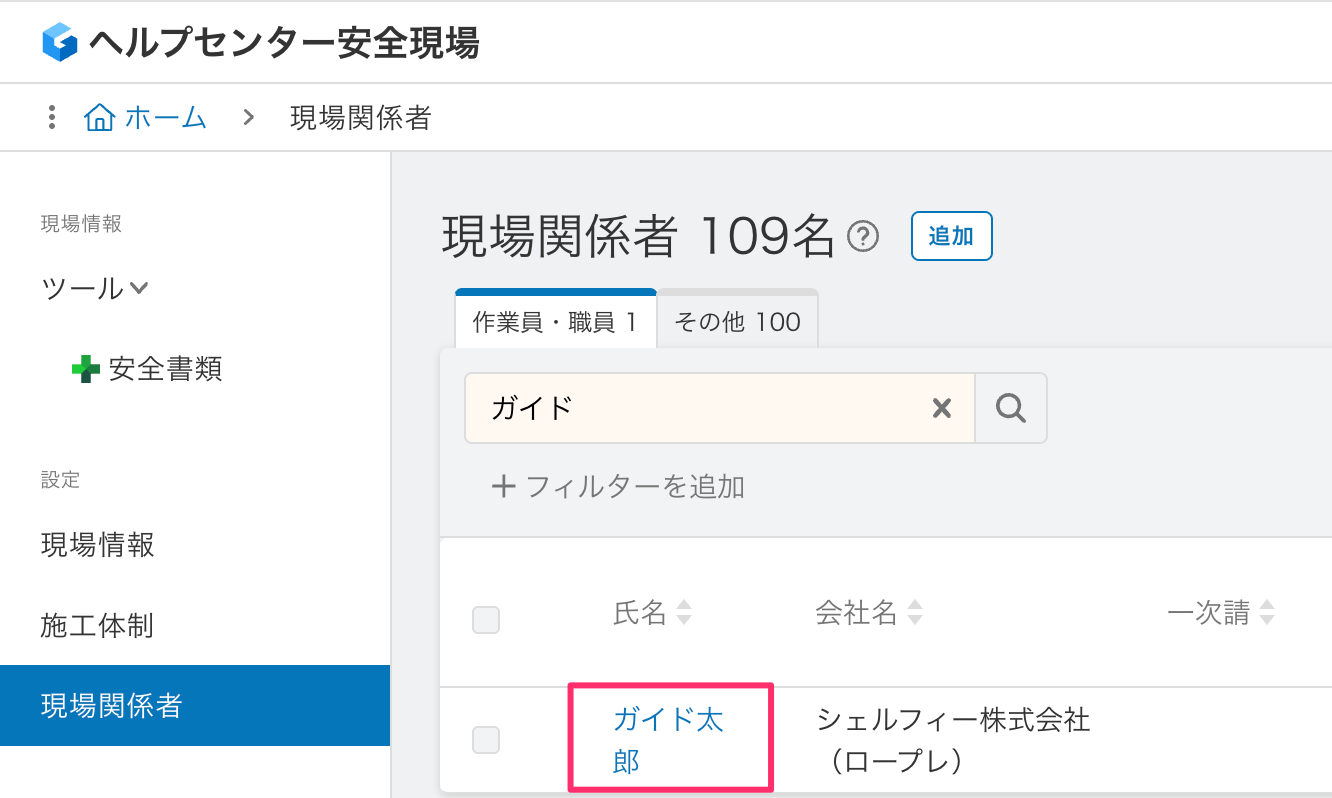Click the question mark help icon near 109名
This screenshot has width=1332, height=798.
coord(862,234)
